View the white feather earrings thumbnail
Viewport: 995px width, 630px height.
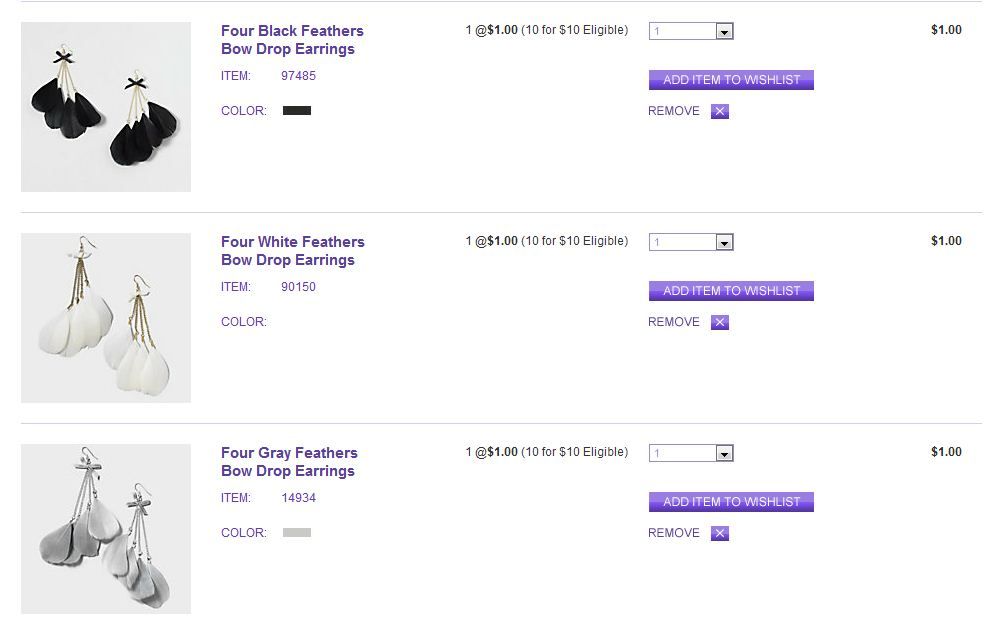pyautogui.click(x=106, y=318)
